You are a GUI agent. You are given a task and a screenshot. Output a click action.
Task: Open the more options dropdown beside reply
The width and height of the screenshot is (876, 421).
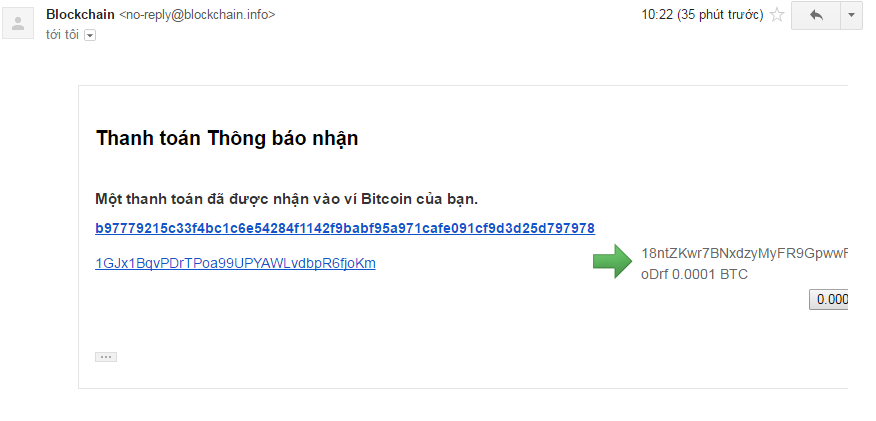coord(851,15)
